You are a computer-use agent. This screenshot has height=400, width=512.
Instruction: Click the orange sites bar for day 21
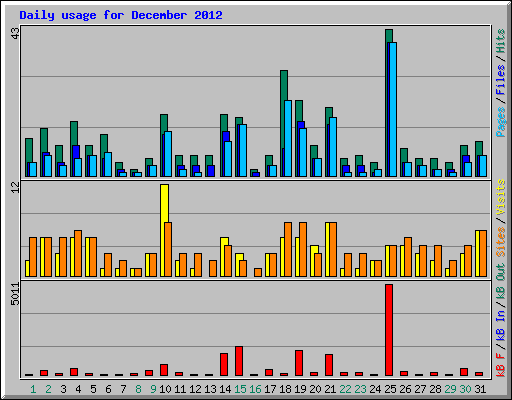(333, 249)
